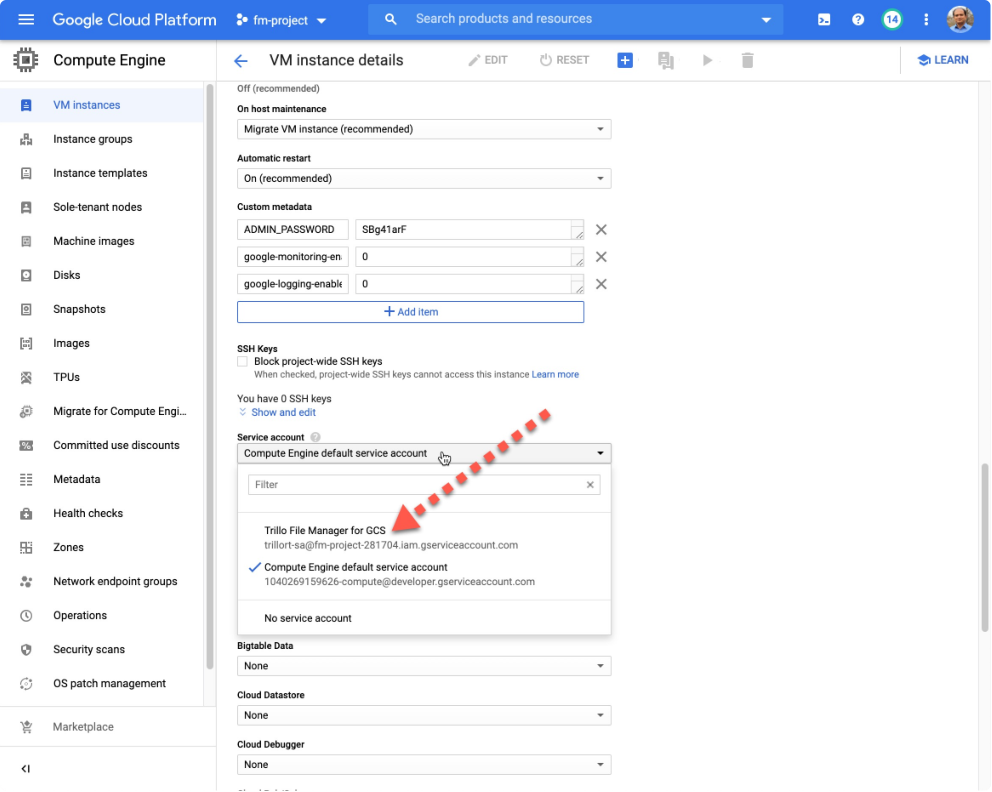Image resolution: width=992 pixels, height=792 pixels.
Task: Open the help question mark icon
Action: (858, 20)
